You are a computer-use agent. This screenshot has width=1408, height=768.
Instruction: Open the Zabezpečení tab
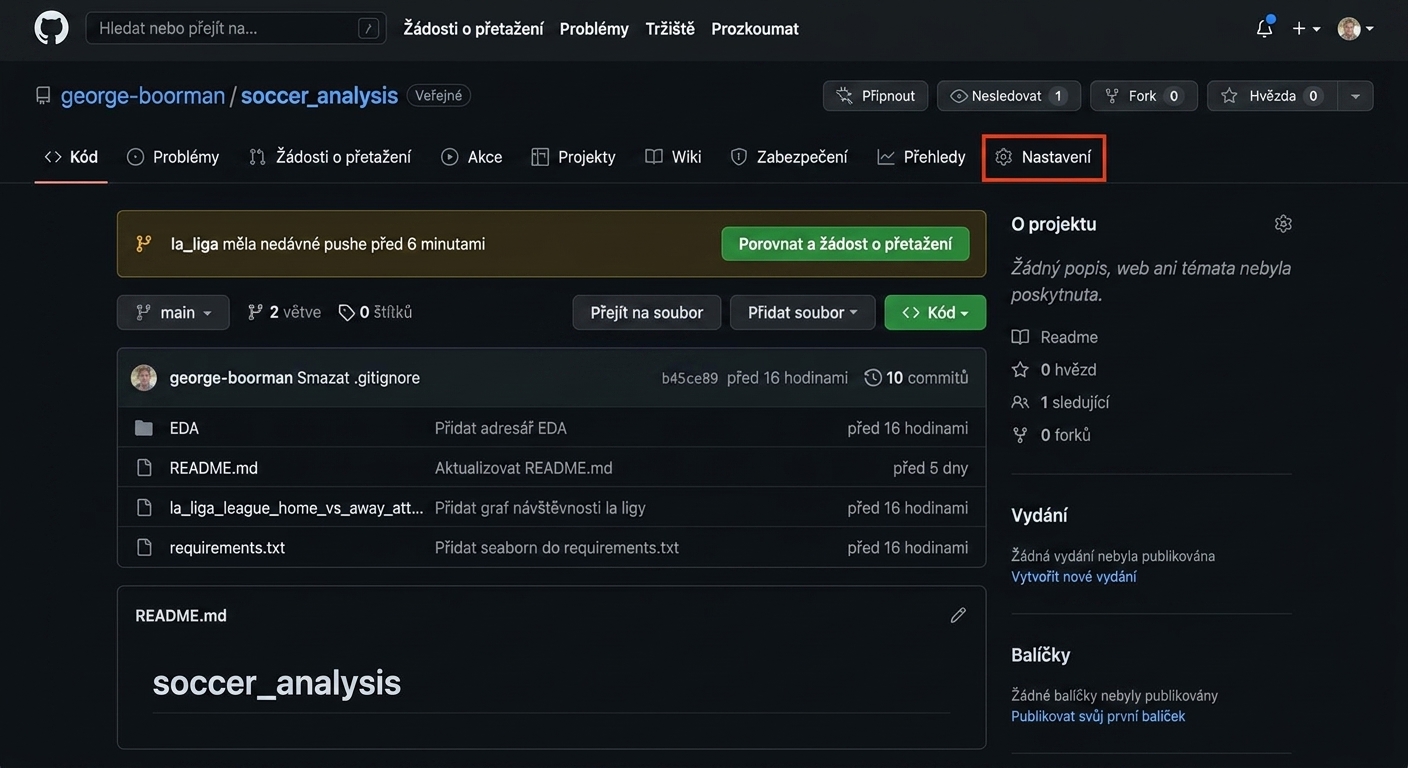[789, 157]
